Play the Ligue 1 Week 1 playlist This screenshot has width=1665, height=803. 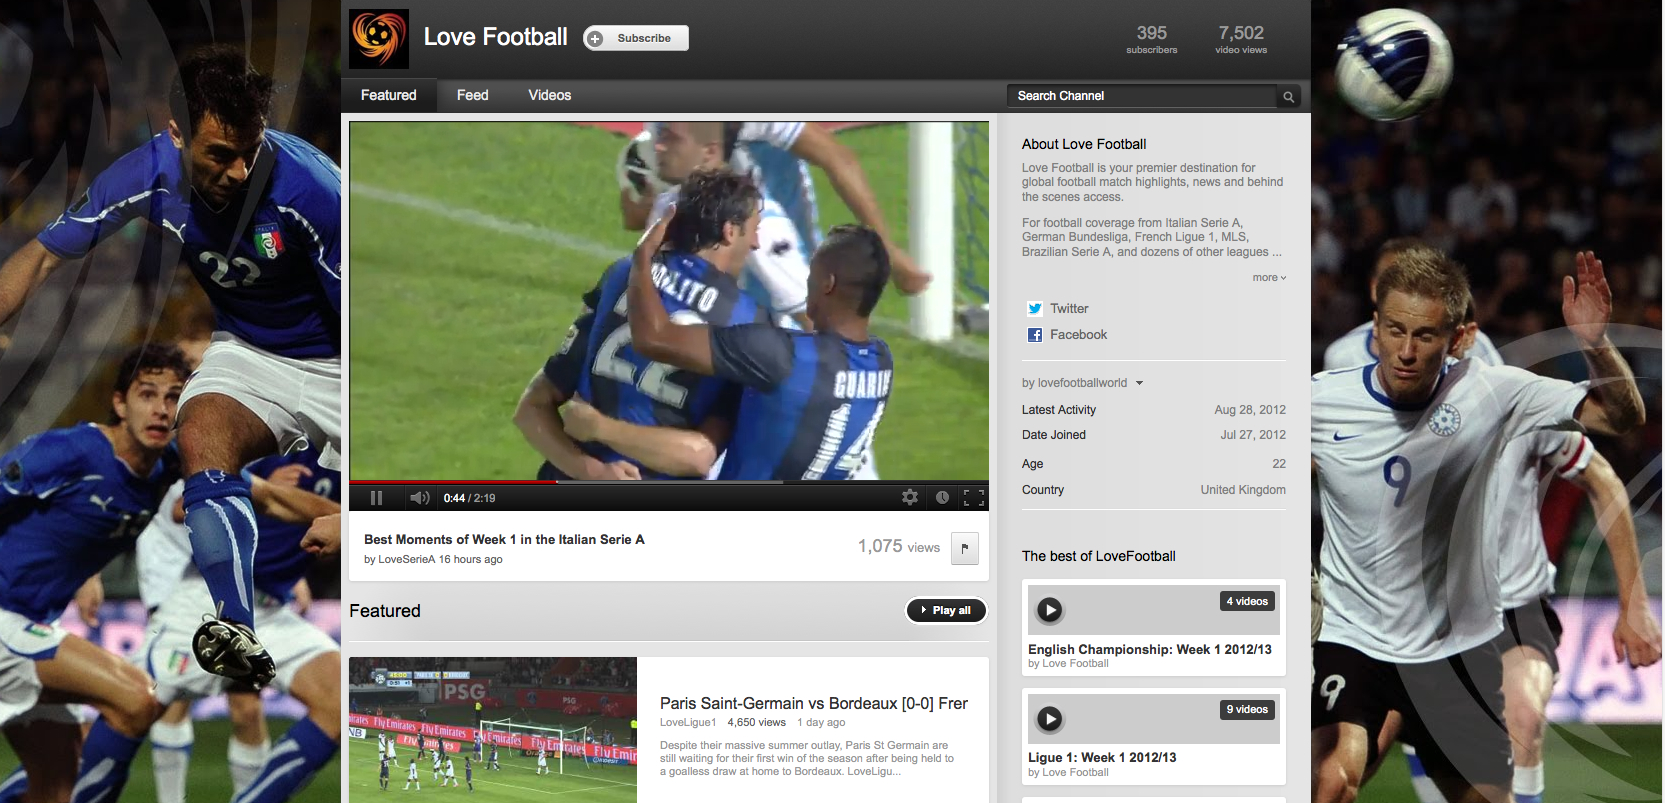click(1049, 718)
